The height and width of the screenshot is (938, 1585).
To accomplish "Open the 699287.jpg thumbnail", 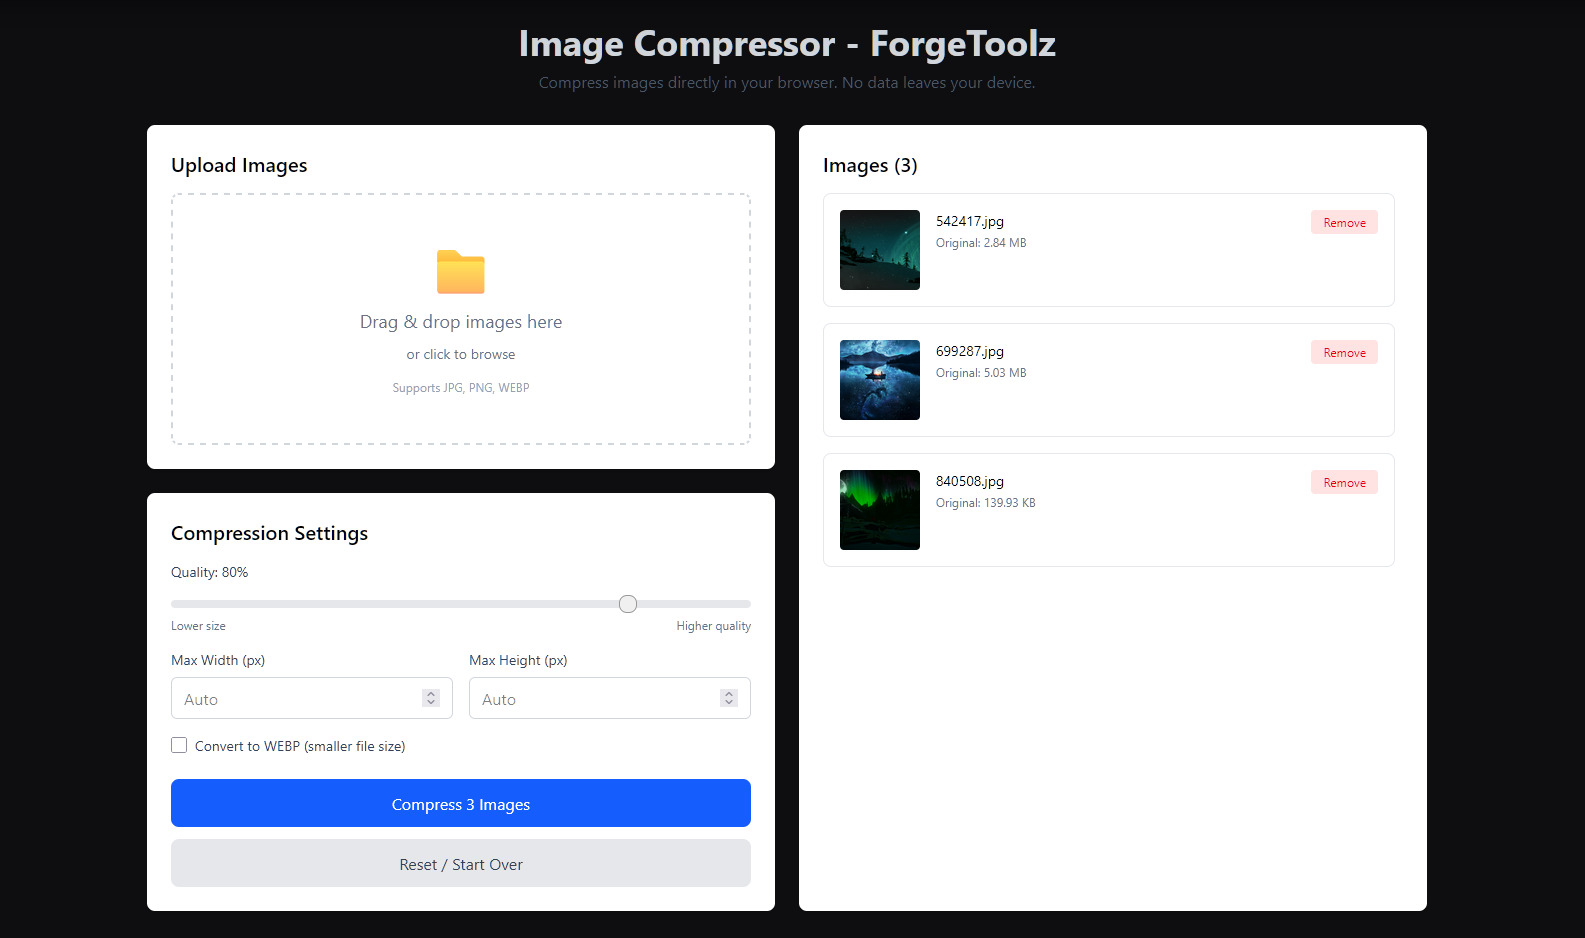I will point(880,380).
